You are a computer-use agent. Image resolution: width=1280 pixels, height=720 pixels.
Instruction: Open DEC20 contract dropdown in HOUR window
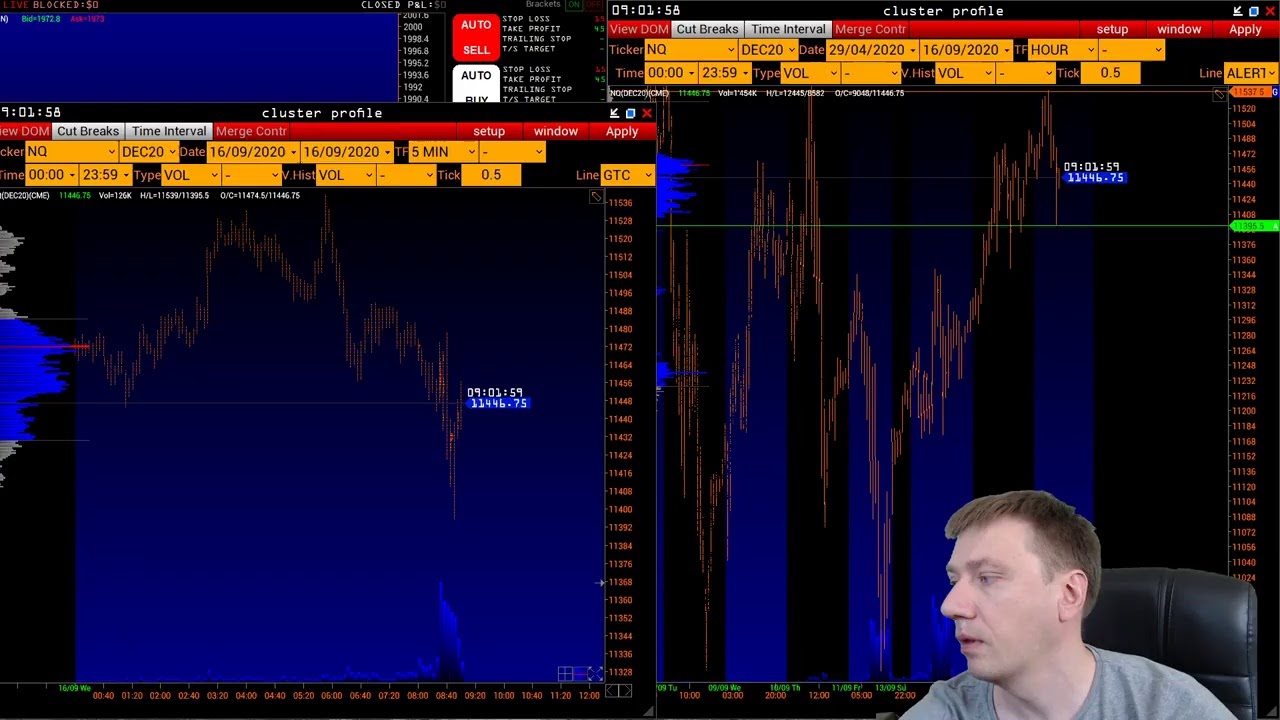[768, 50]
